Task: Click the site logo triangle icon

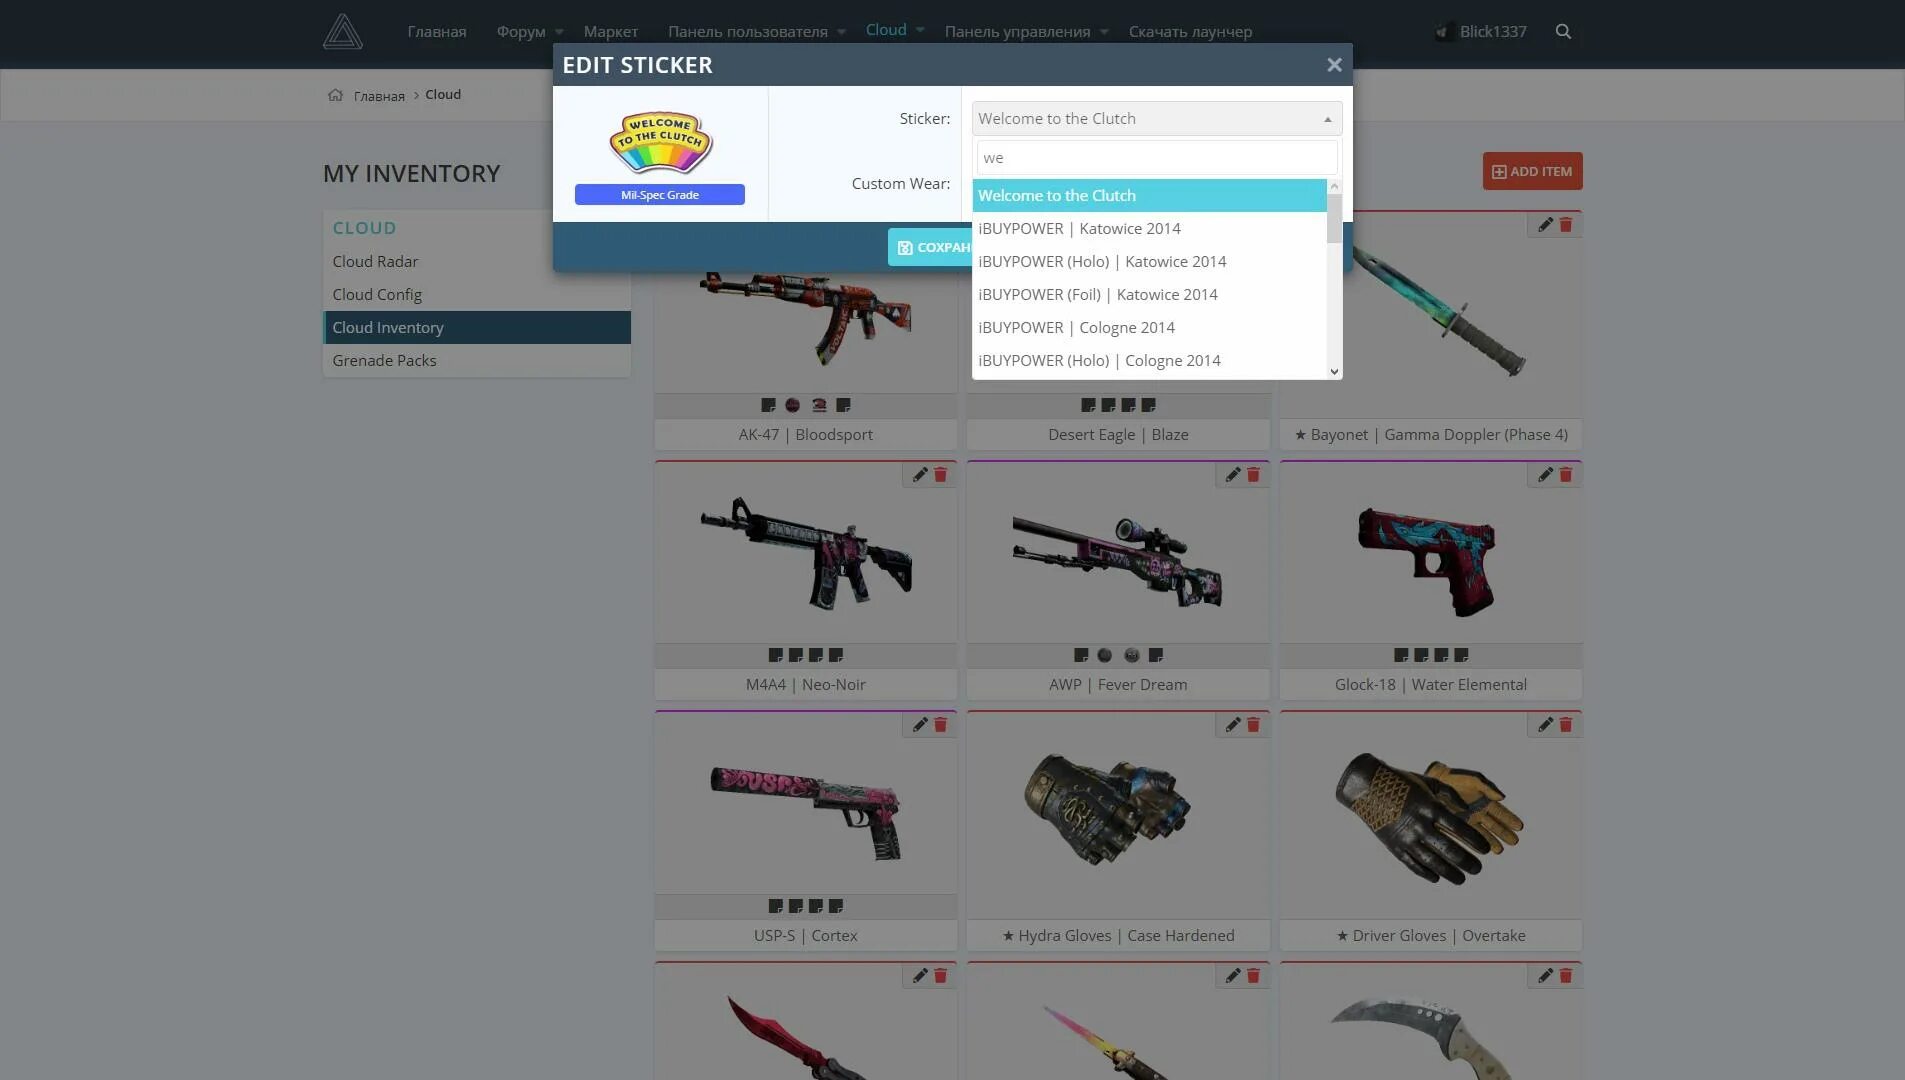Action: [x=343, y=32]
